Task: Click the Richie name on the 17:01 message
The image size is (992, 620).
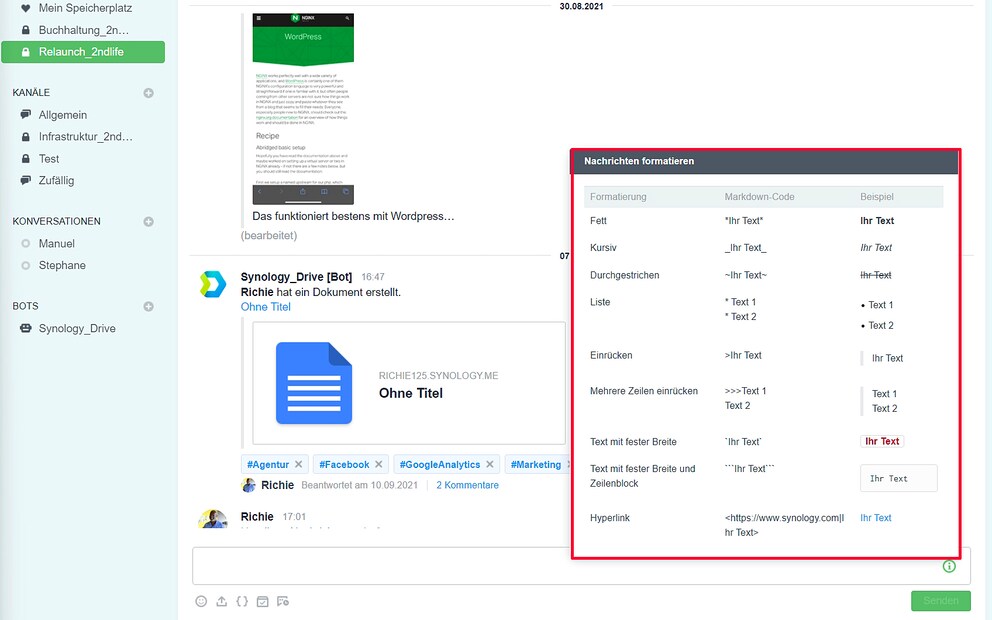Action: coord(257,517)
